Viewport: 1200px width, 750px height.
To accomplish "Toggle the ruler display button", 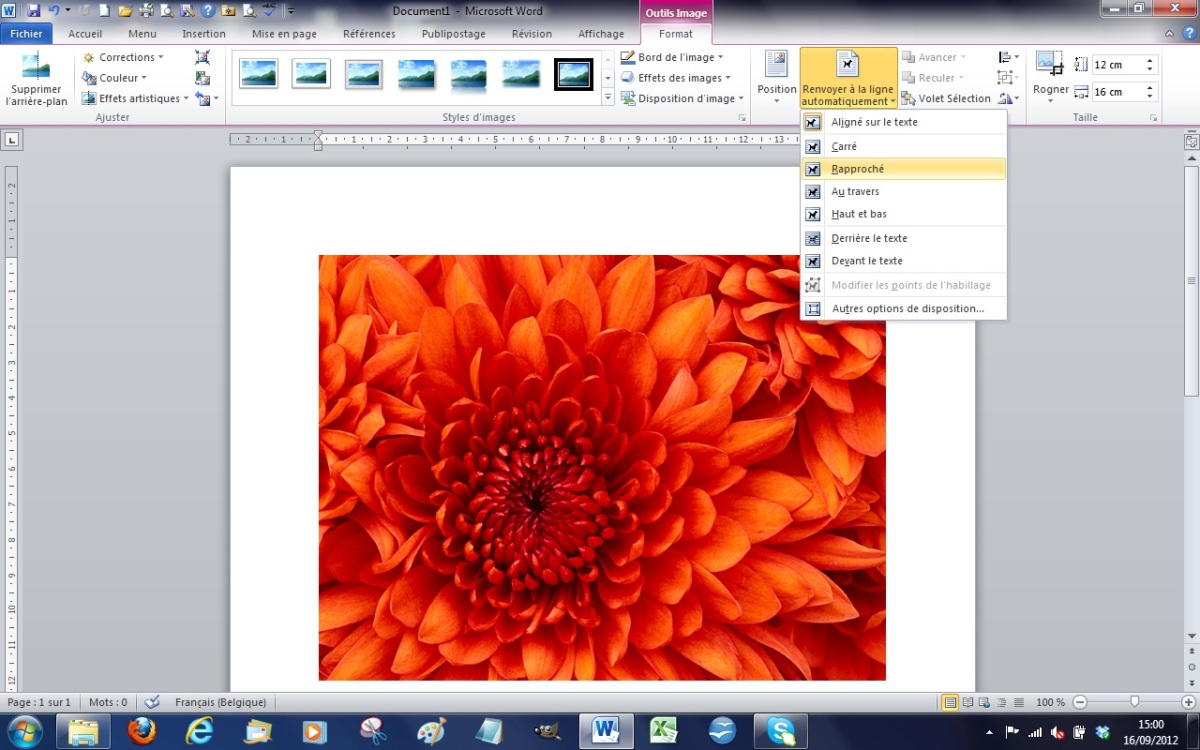I will click(x=1191, y=142).
